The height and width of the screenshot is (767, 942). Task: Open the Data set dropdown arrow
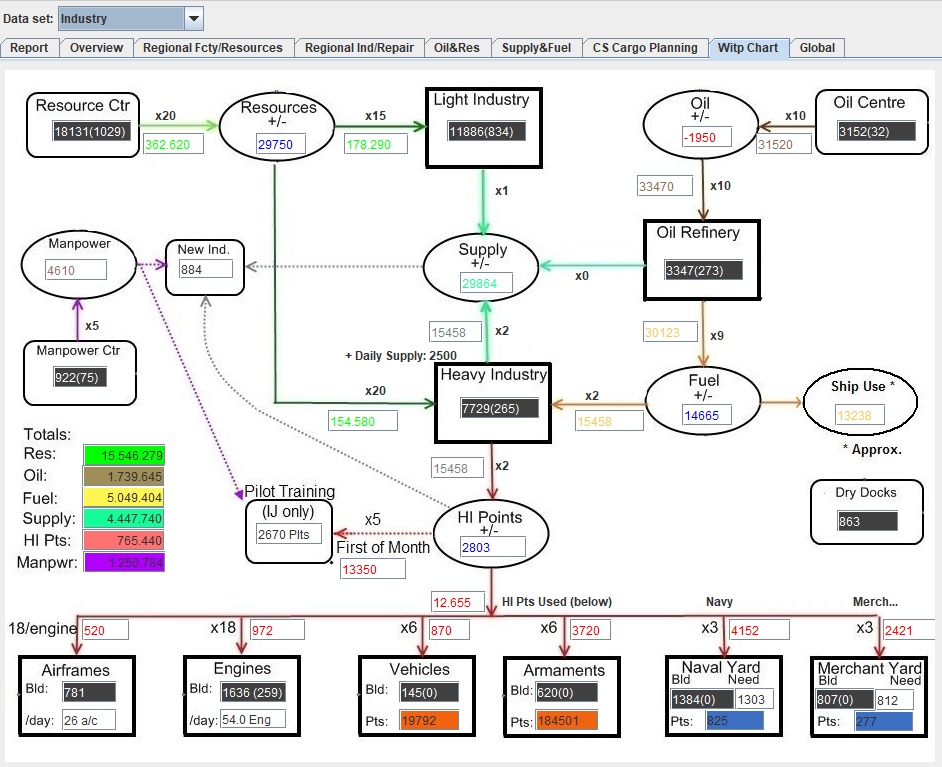pos(193,19)
